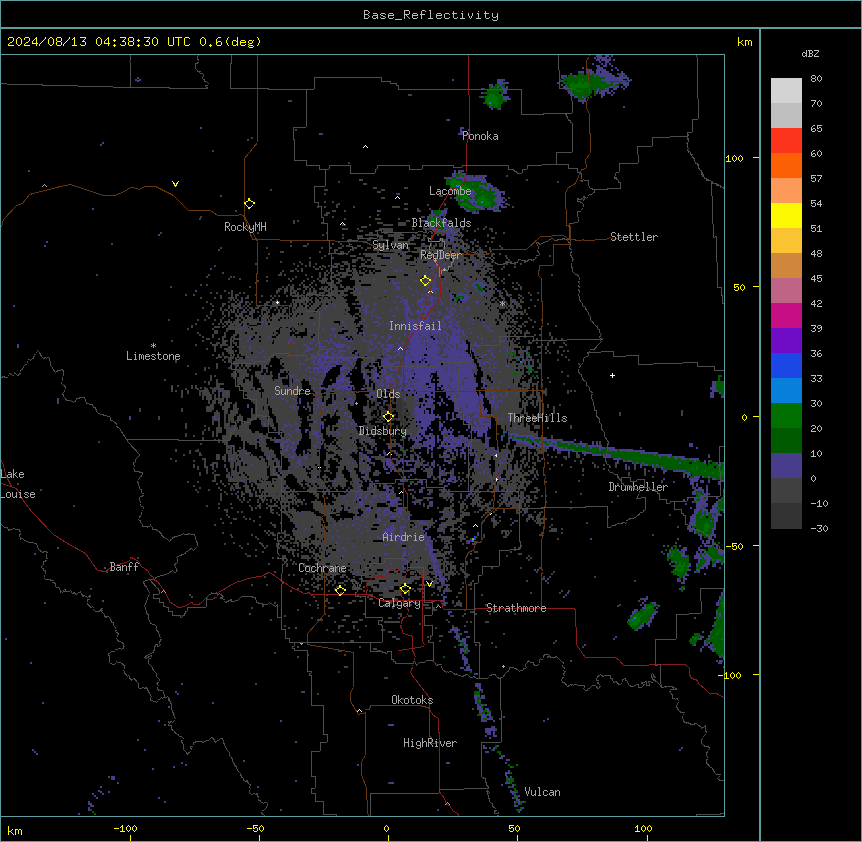Image resolution: width=862 pixels, height=842 pixels.
Task: Click the Banff label
Action: point(124,567)
